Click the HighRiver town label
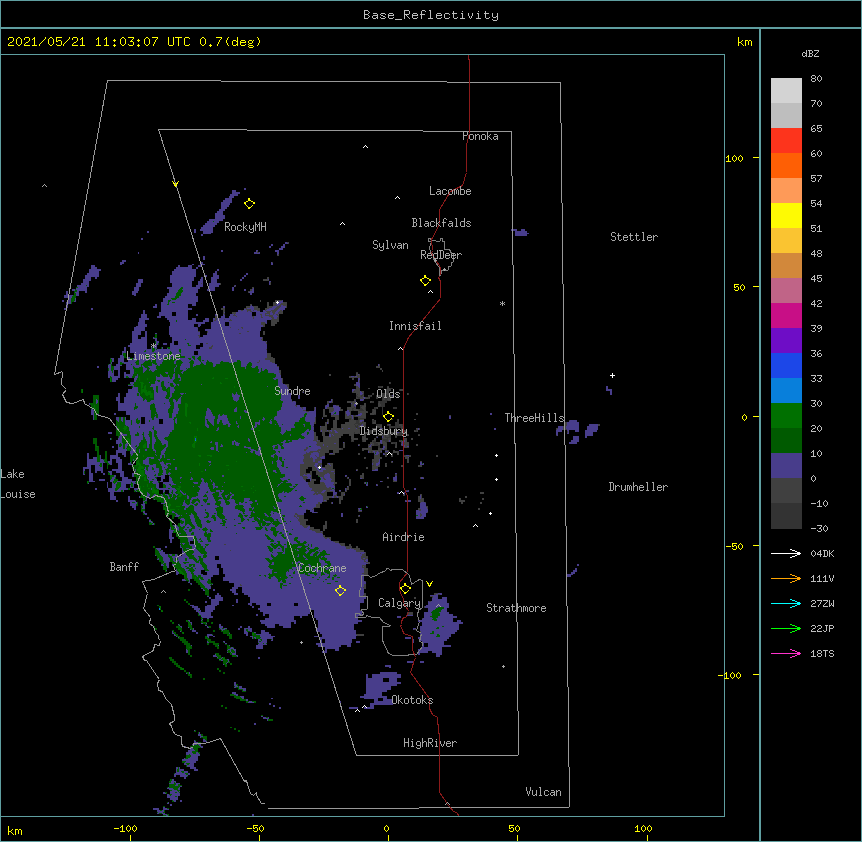This screenshot has height=842, width=862. click(430, 743)
